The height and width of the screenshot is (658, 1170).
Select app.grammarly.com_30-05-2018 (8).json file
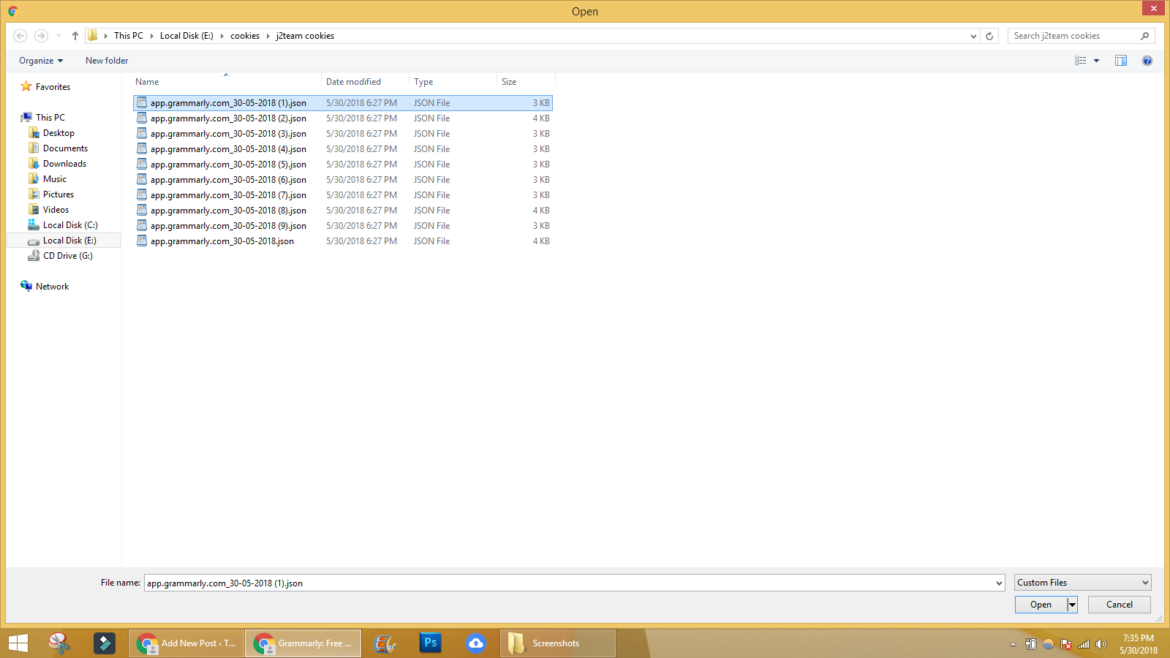point(343,210)
